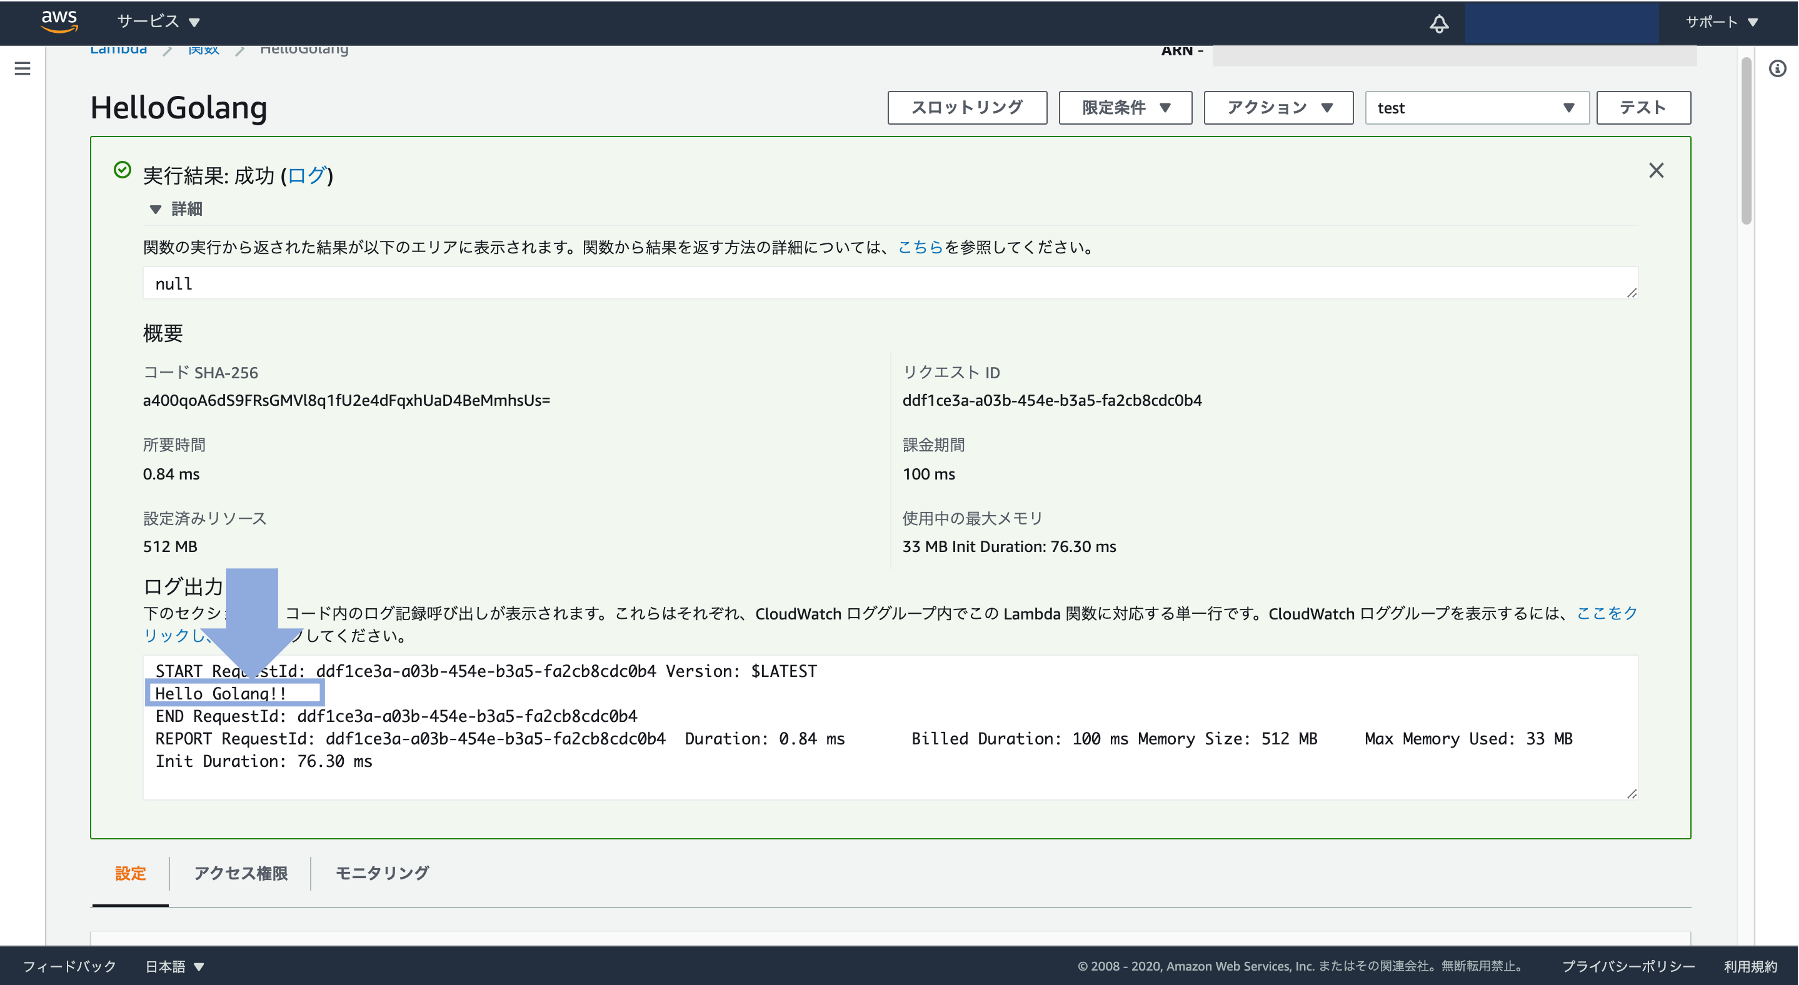The width and height of the screenshot is (1799, 985).
Task: Click the account name box in header
Action: 1562,22
